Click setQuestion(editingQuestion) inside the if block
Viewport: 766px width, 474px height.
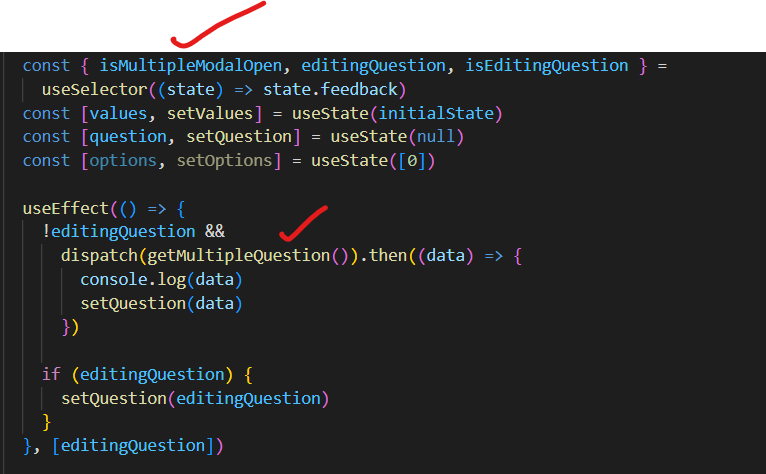(195, 398)
